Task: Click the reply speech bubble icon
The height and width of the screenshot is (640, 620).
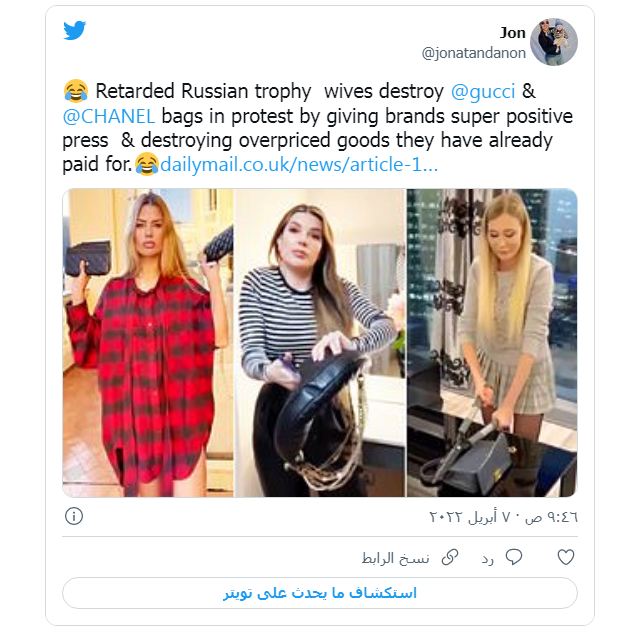Action: tap(513, 557)
